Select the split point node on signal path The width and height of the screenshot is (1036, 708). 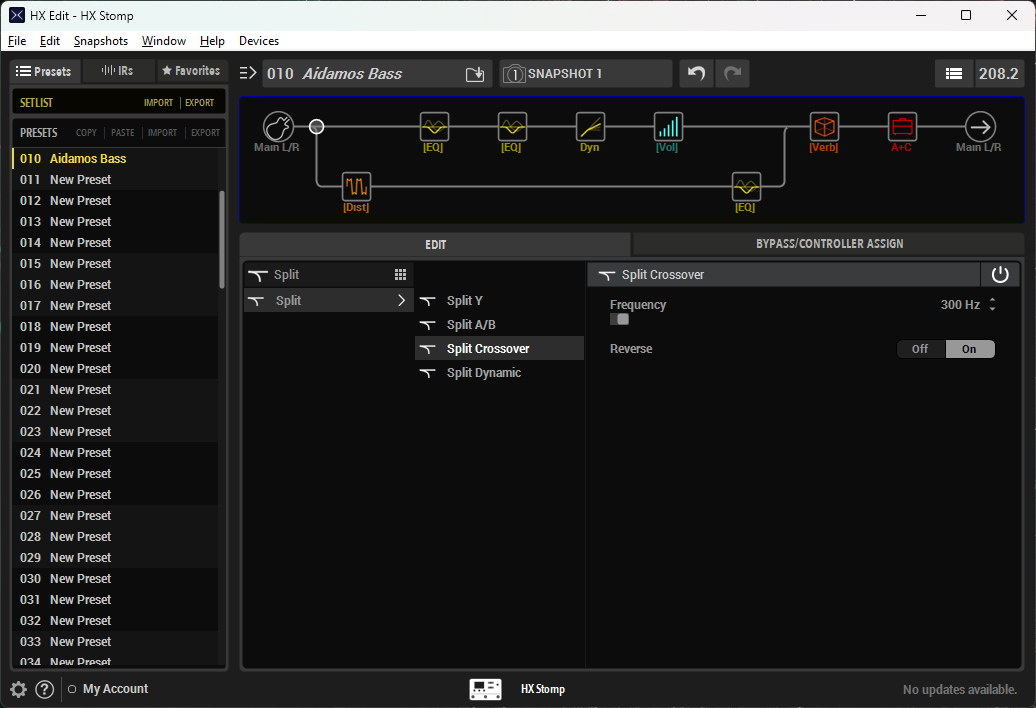coord(316,126)
